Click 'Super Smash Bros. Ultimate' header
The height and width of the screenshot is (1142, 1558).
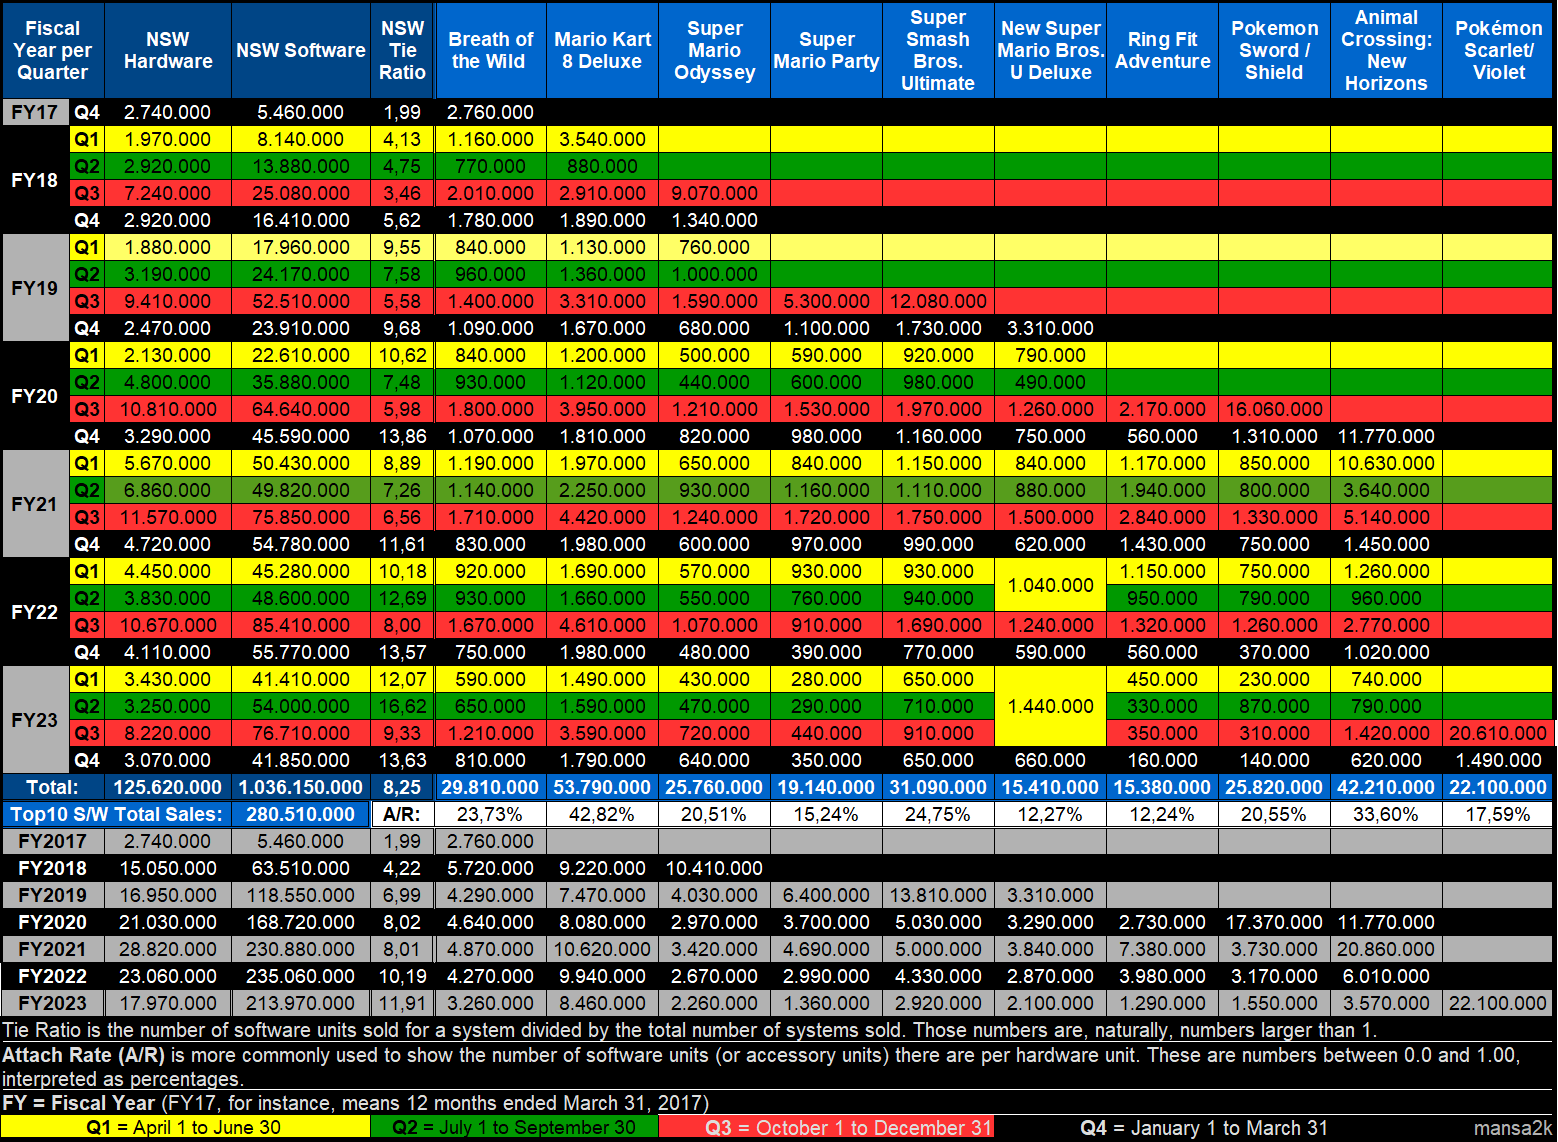938,50
